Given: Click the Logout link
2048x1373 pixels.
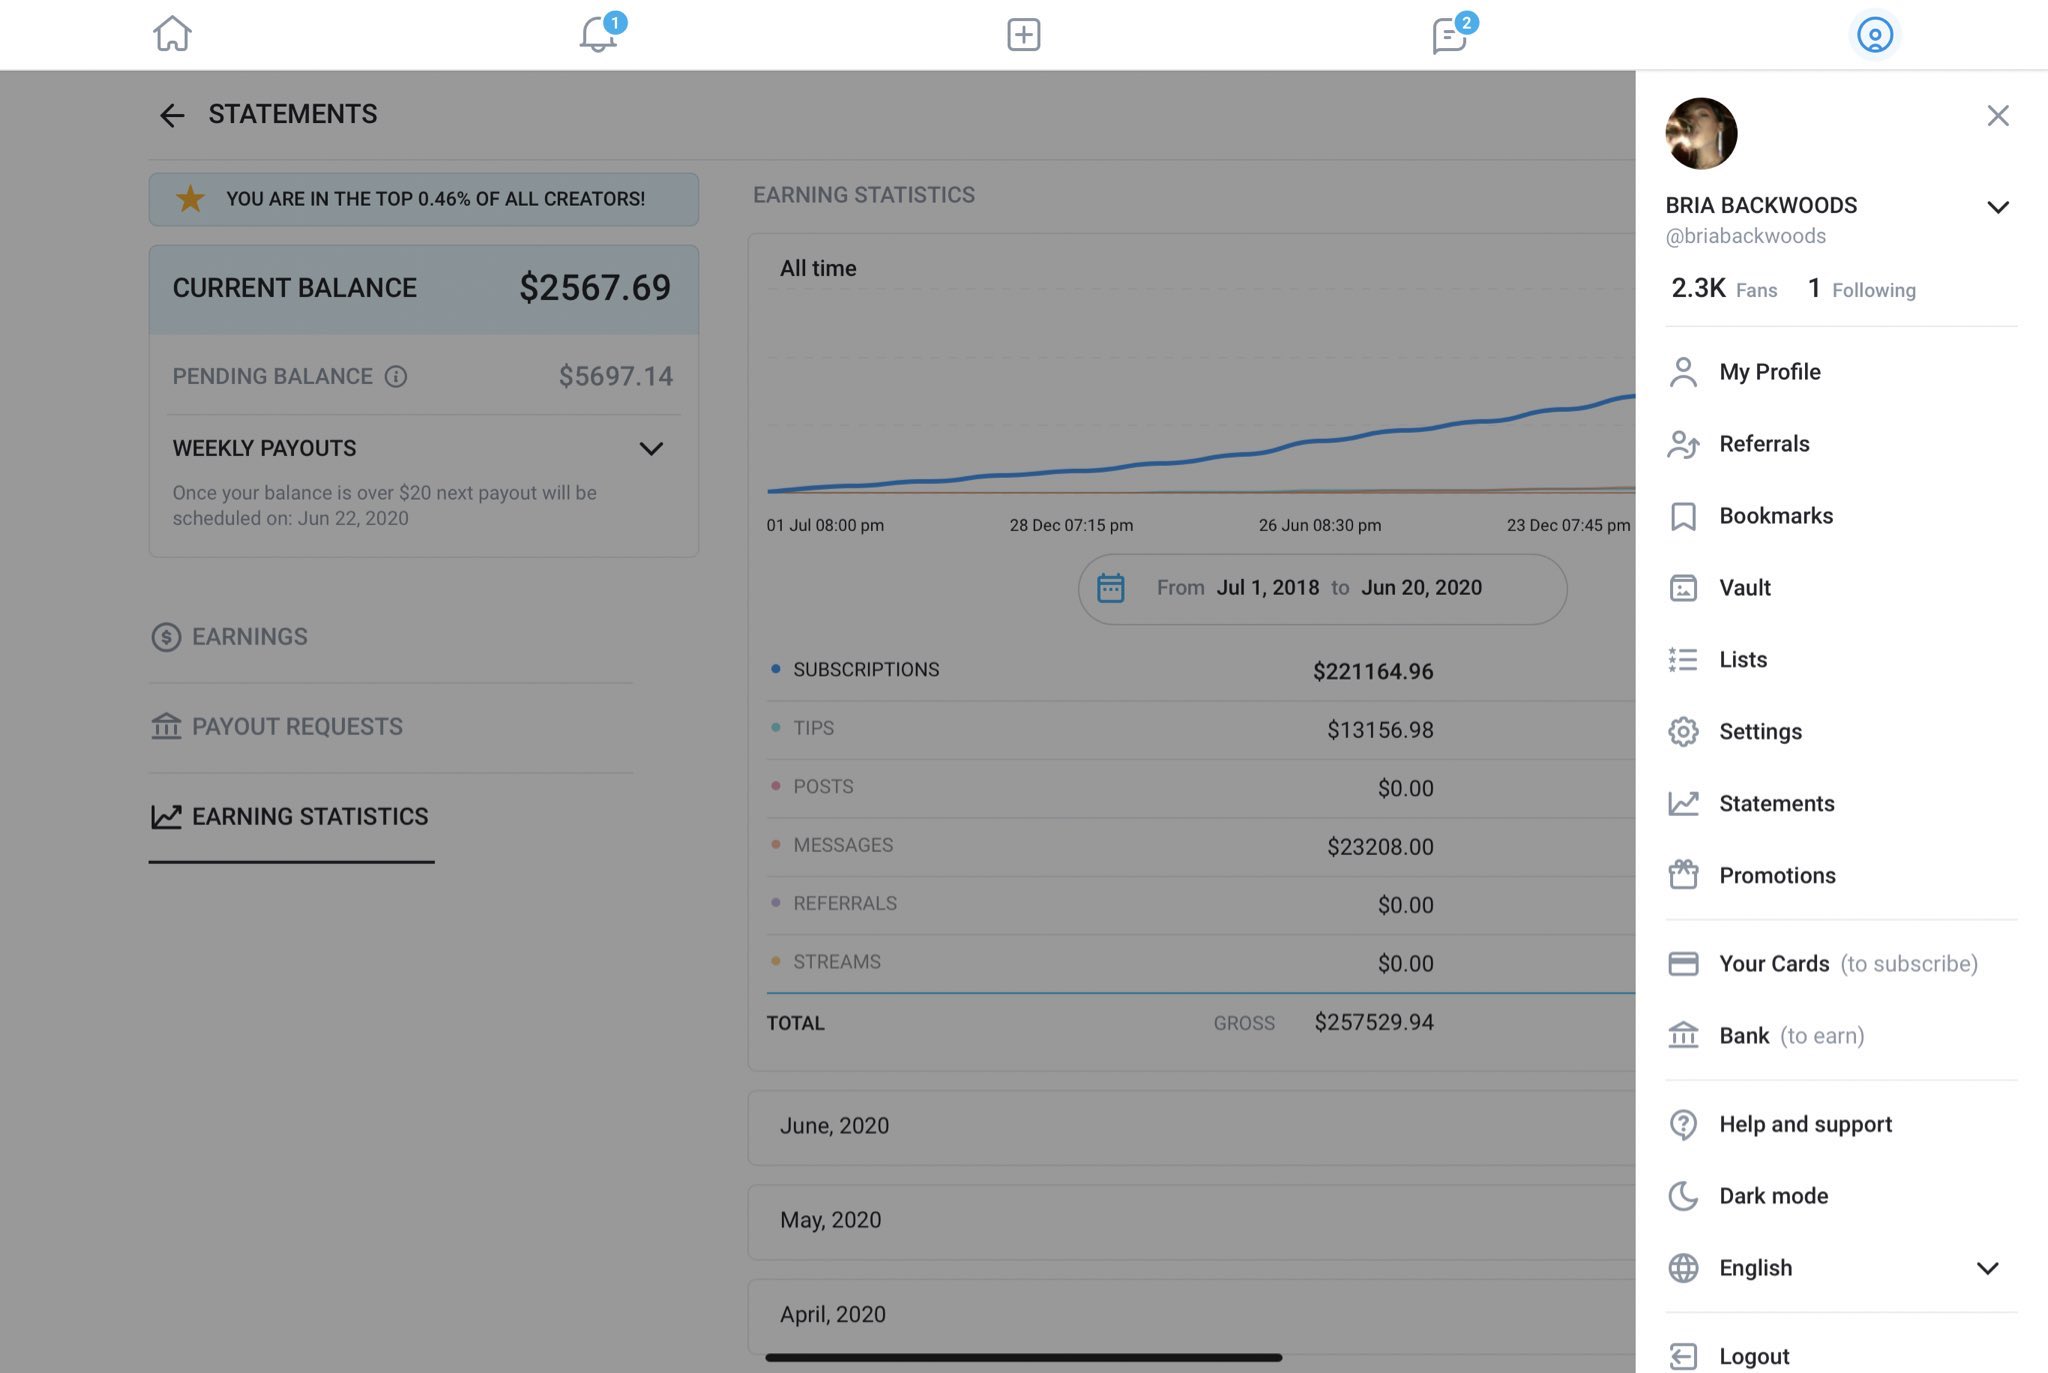Looking at the screenshot, I should pyautogui.click(x=1753, y=1355).
